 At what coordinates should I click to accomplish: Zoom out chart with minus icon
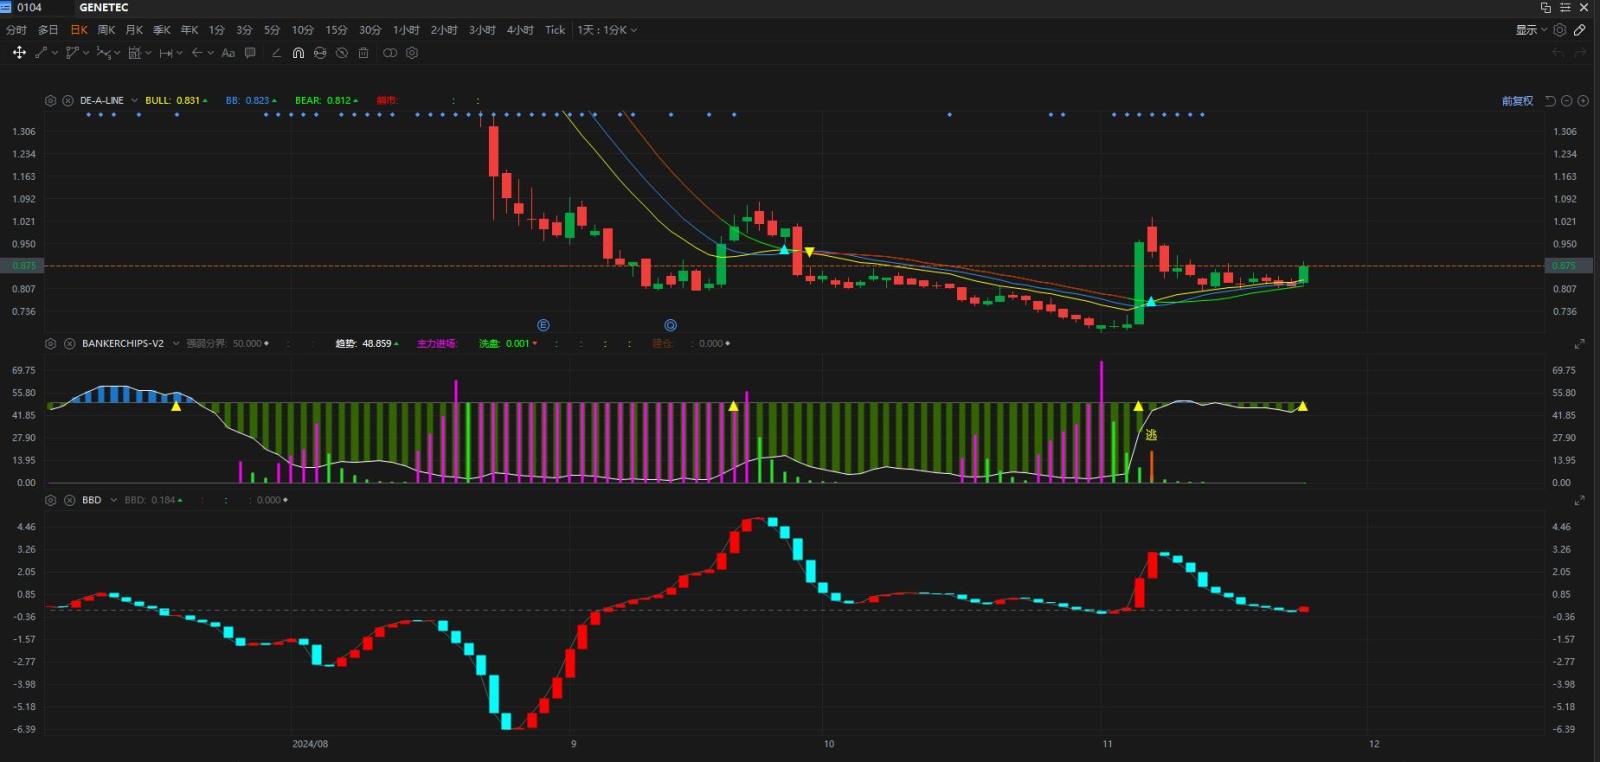[1567, 101]
